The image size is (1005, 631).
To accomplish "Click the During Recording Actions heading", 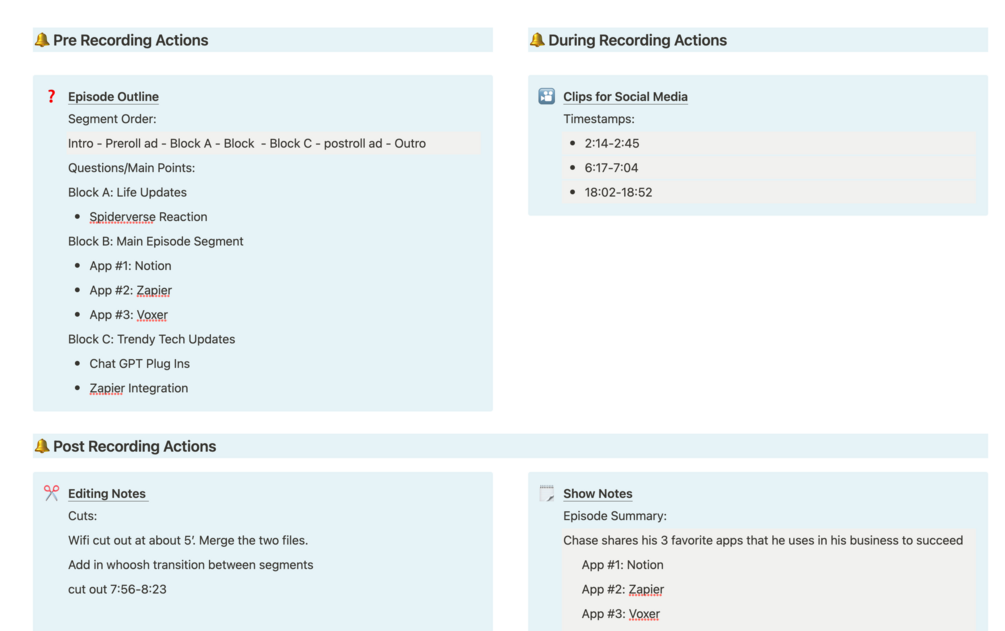I will 637,41.
